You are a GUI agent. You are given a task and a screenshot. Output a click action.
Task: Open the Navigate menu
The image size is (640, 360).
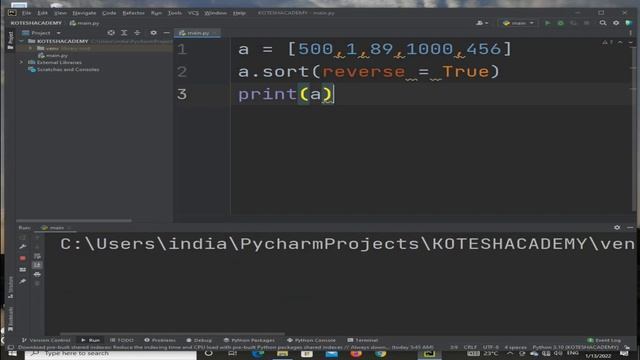84,13
